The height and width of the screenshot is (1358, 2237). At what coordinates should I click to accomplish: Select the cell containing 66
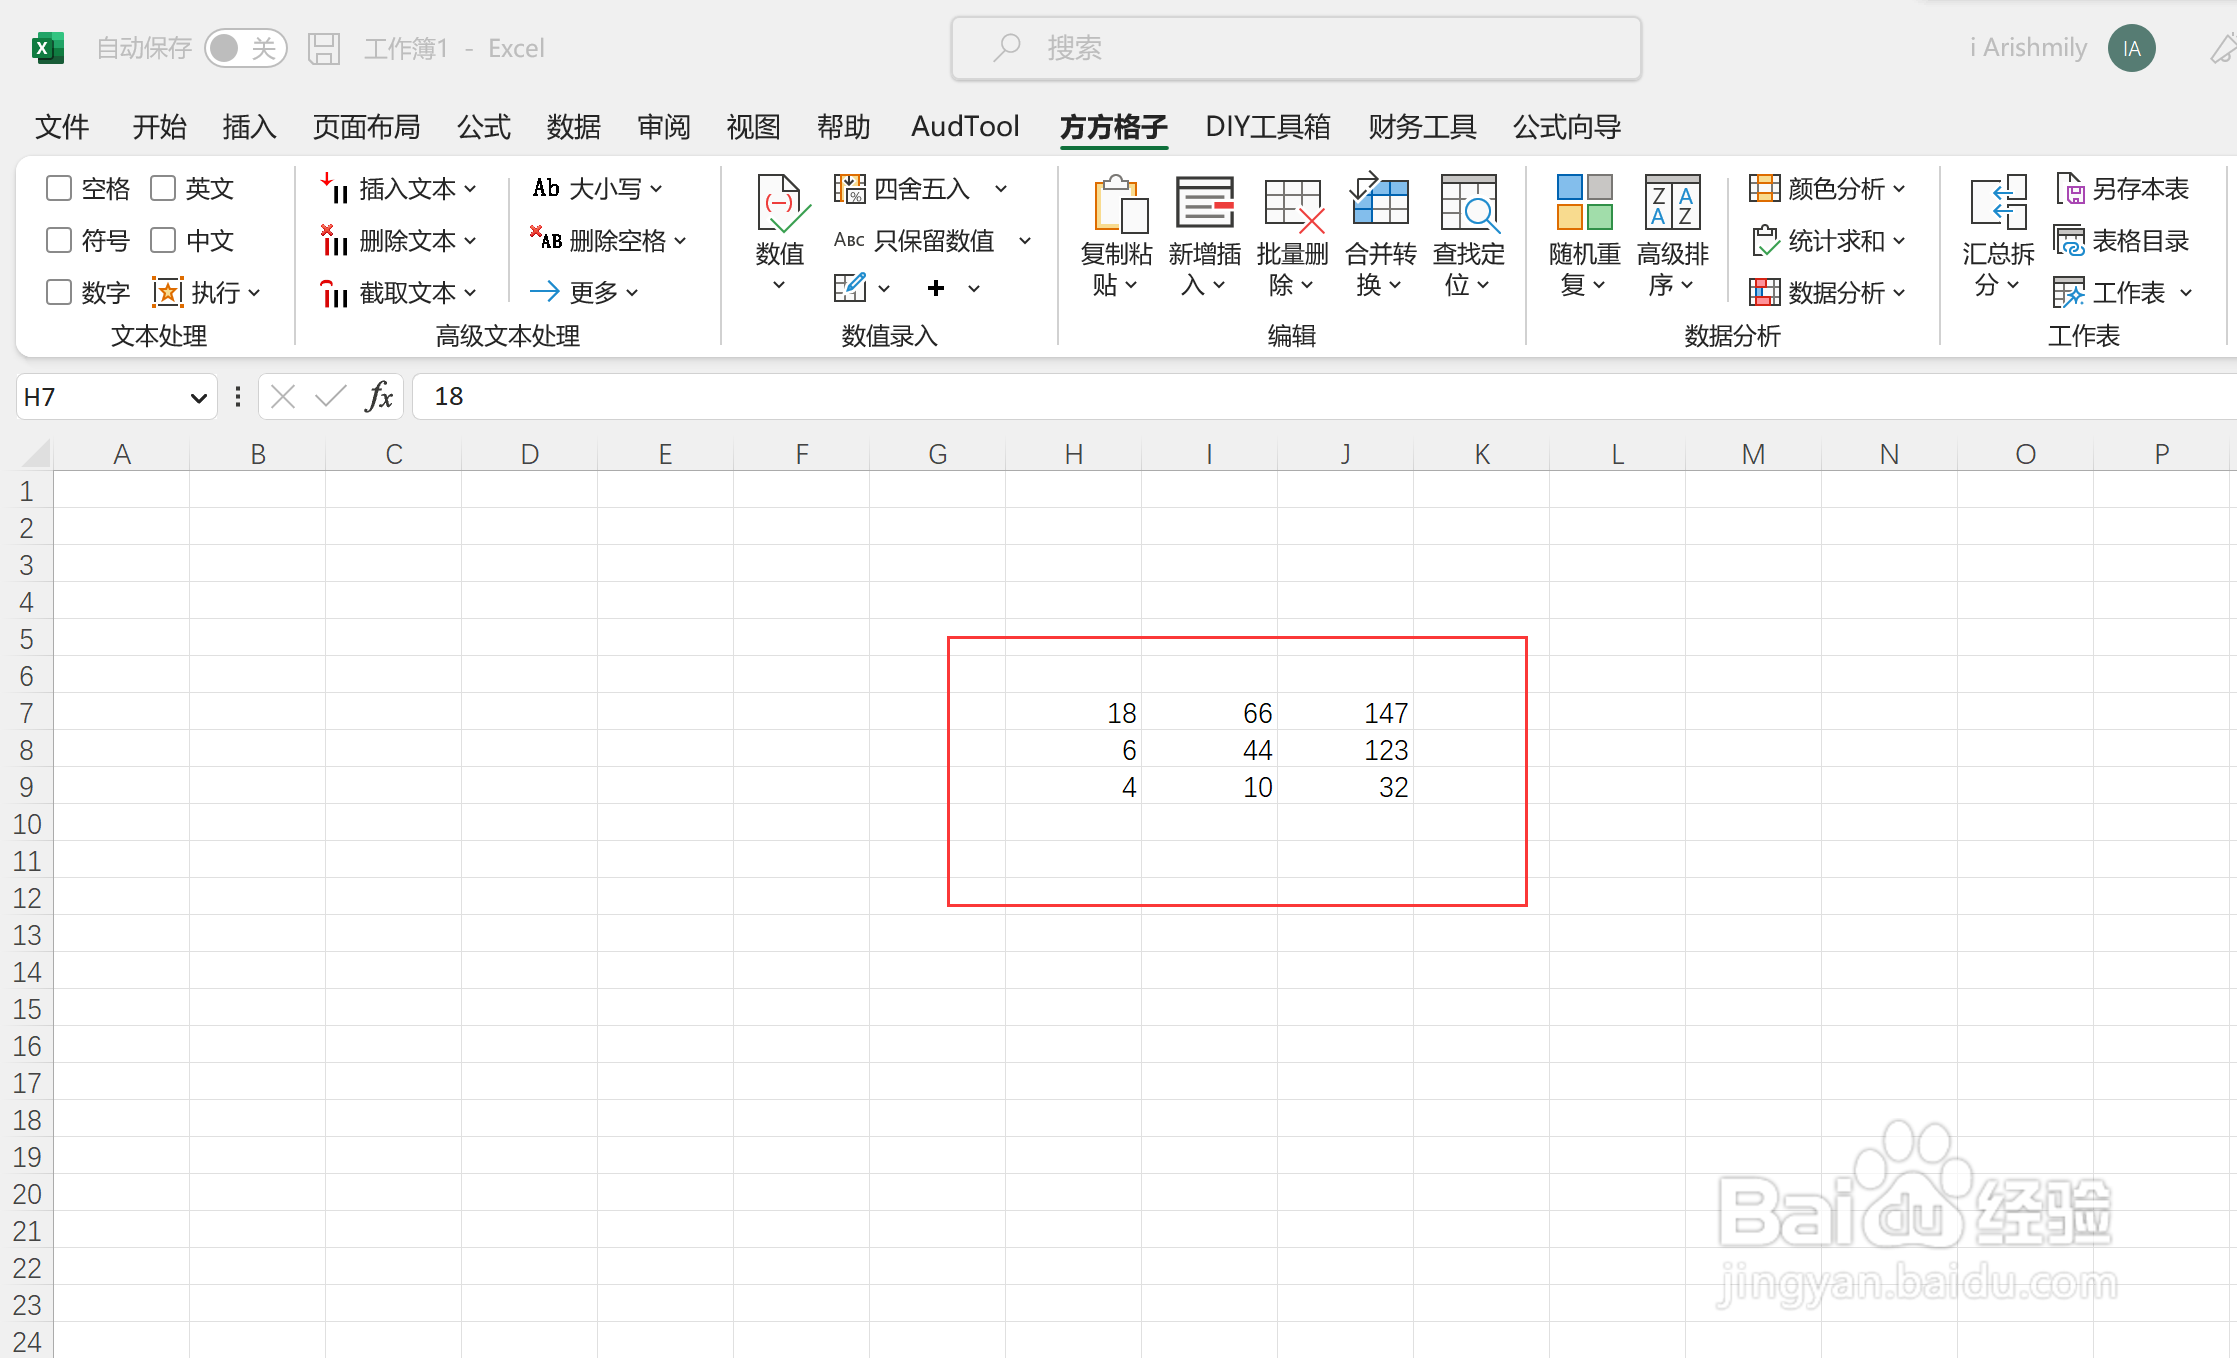1209,713
